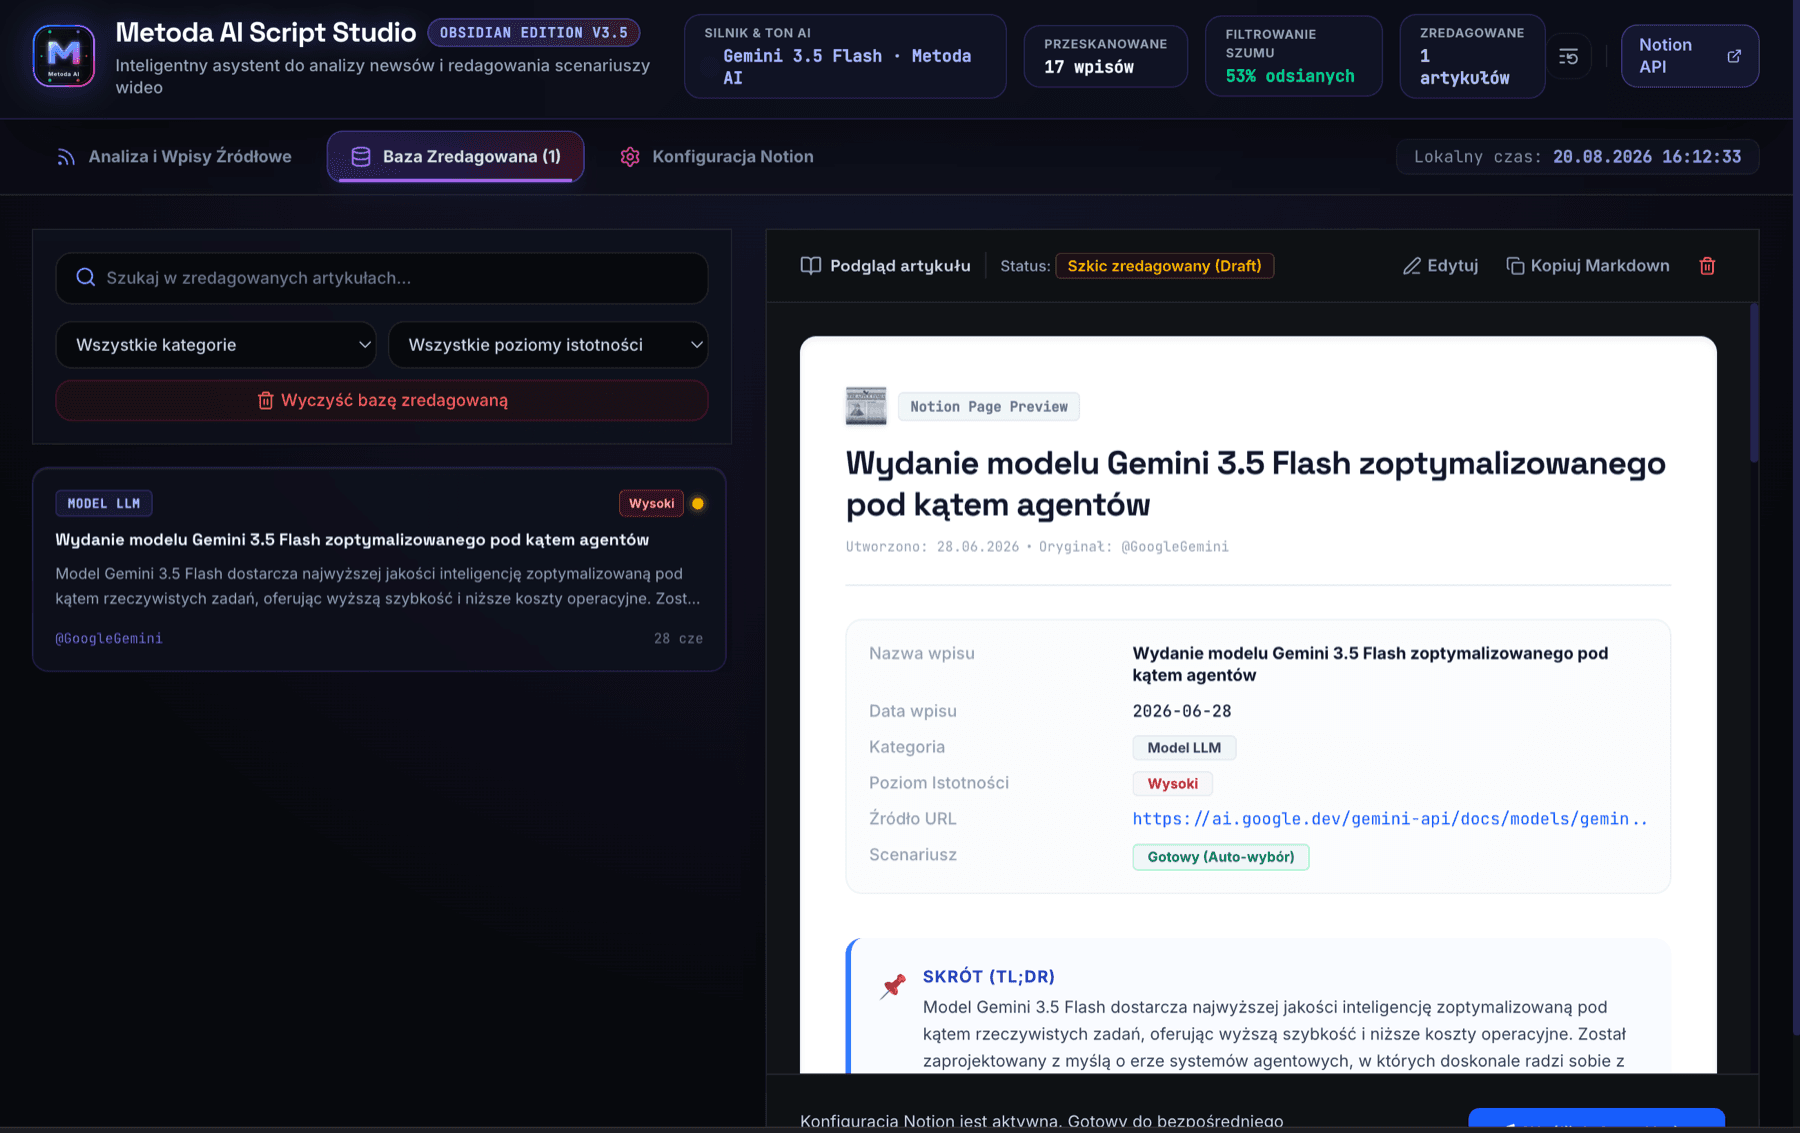Click the Wysoki importance chip in preview

point(1172,784)
